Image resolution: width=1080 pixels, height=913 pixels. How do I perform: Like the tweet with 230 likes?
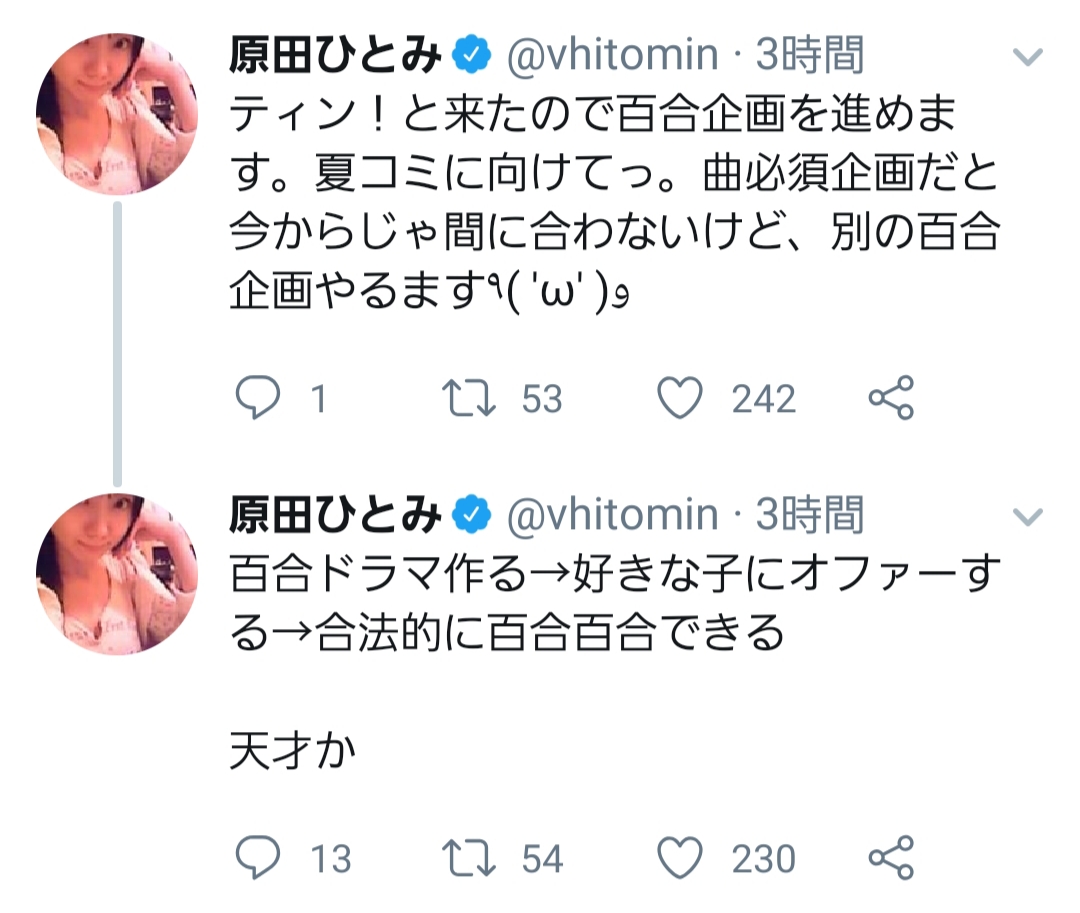[x=681, y=858]
